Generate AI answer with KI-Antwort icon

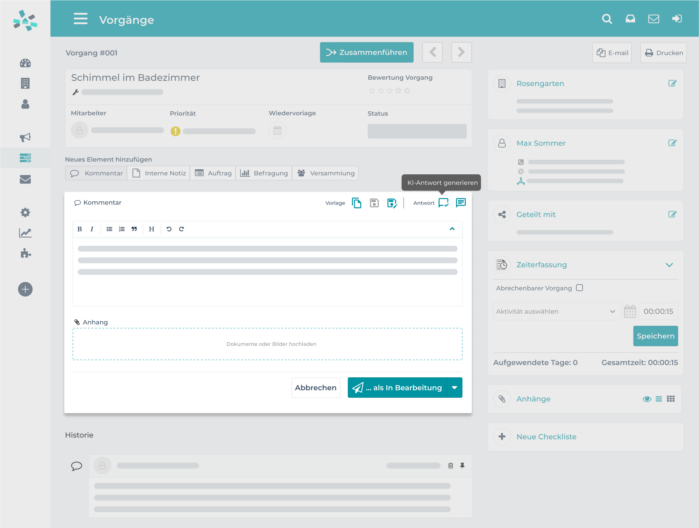click(x=443, y=203)
